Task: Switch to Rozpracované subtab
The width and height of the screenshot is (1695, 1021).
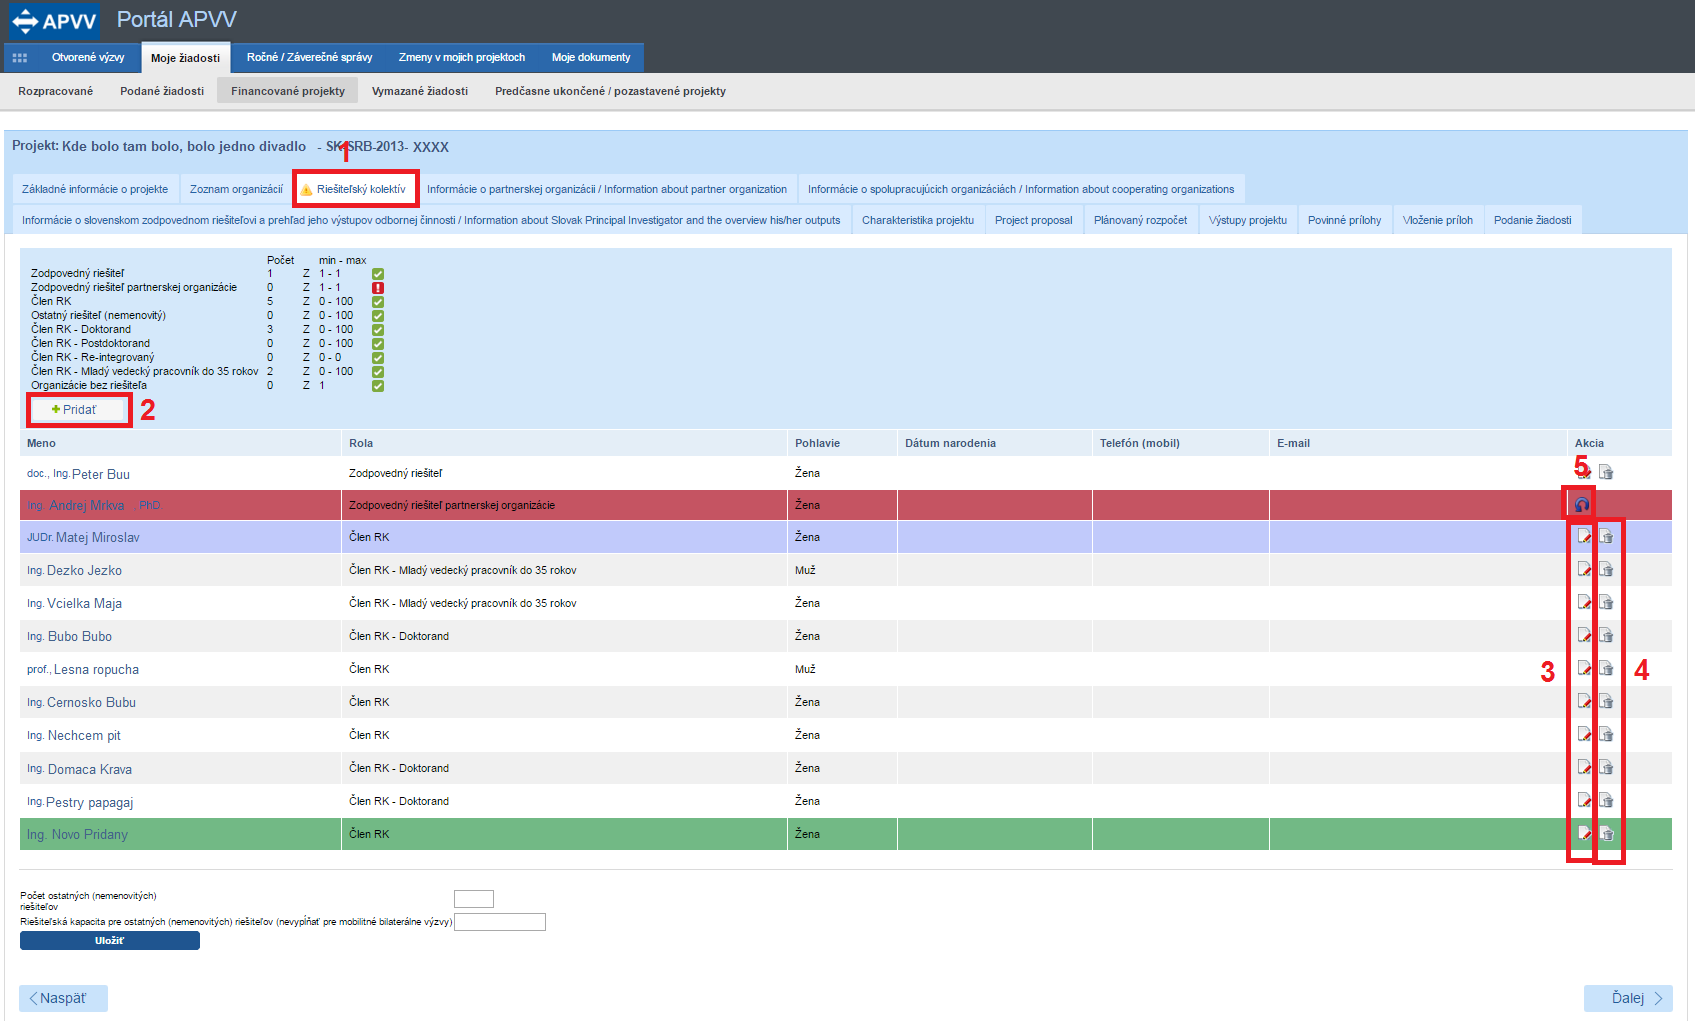Action: click(x=55, y=91)
